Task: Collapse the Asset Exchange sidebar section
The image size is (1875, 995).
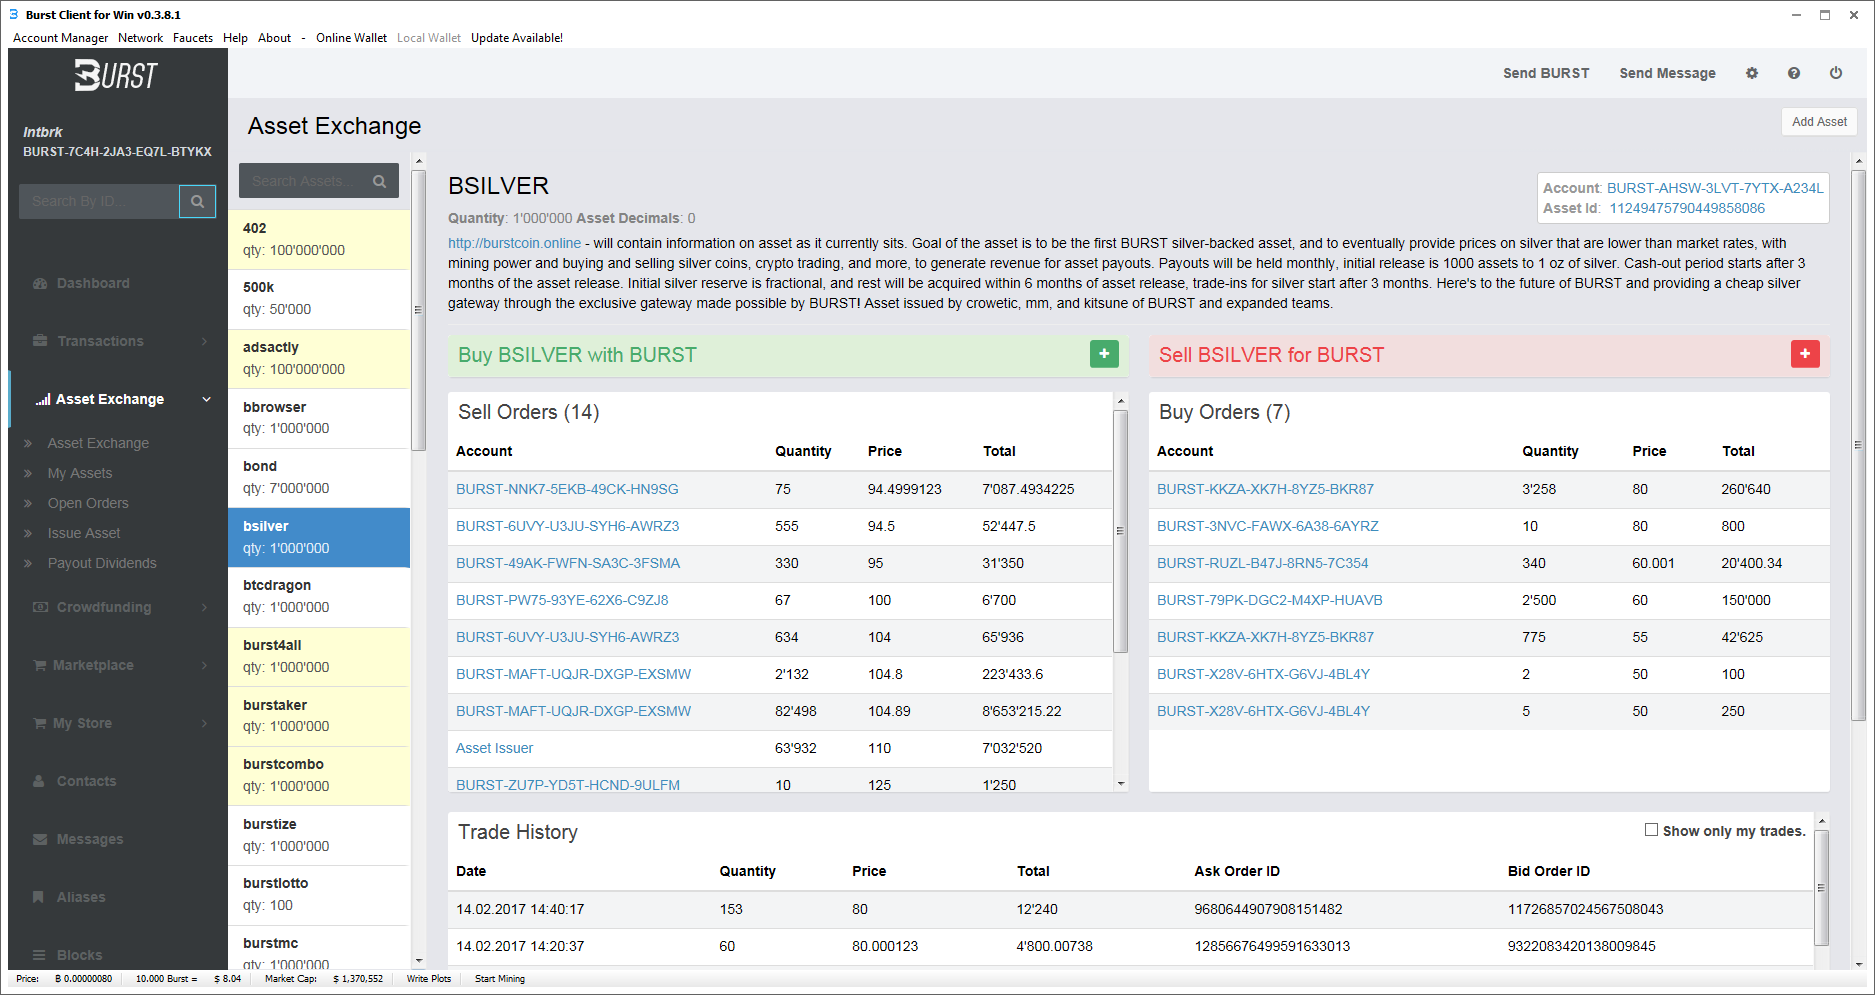Action: point(207,399)
